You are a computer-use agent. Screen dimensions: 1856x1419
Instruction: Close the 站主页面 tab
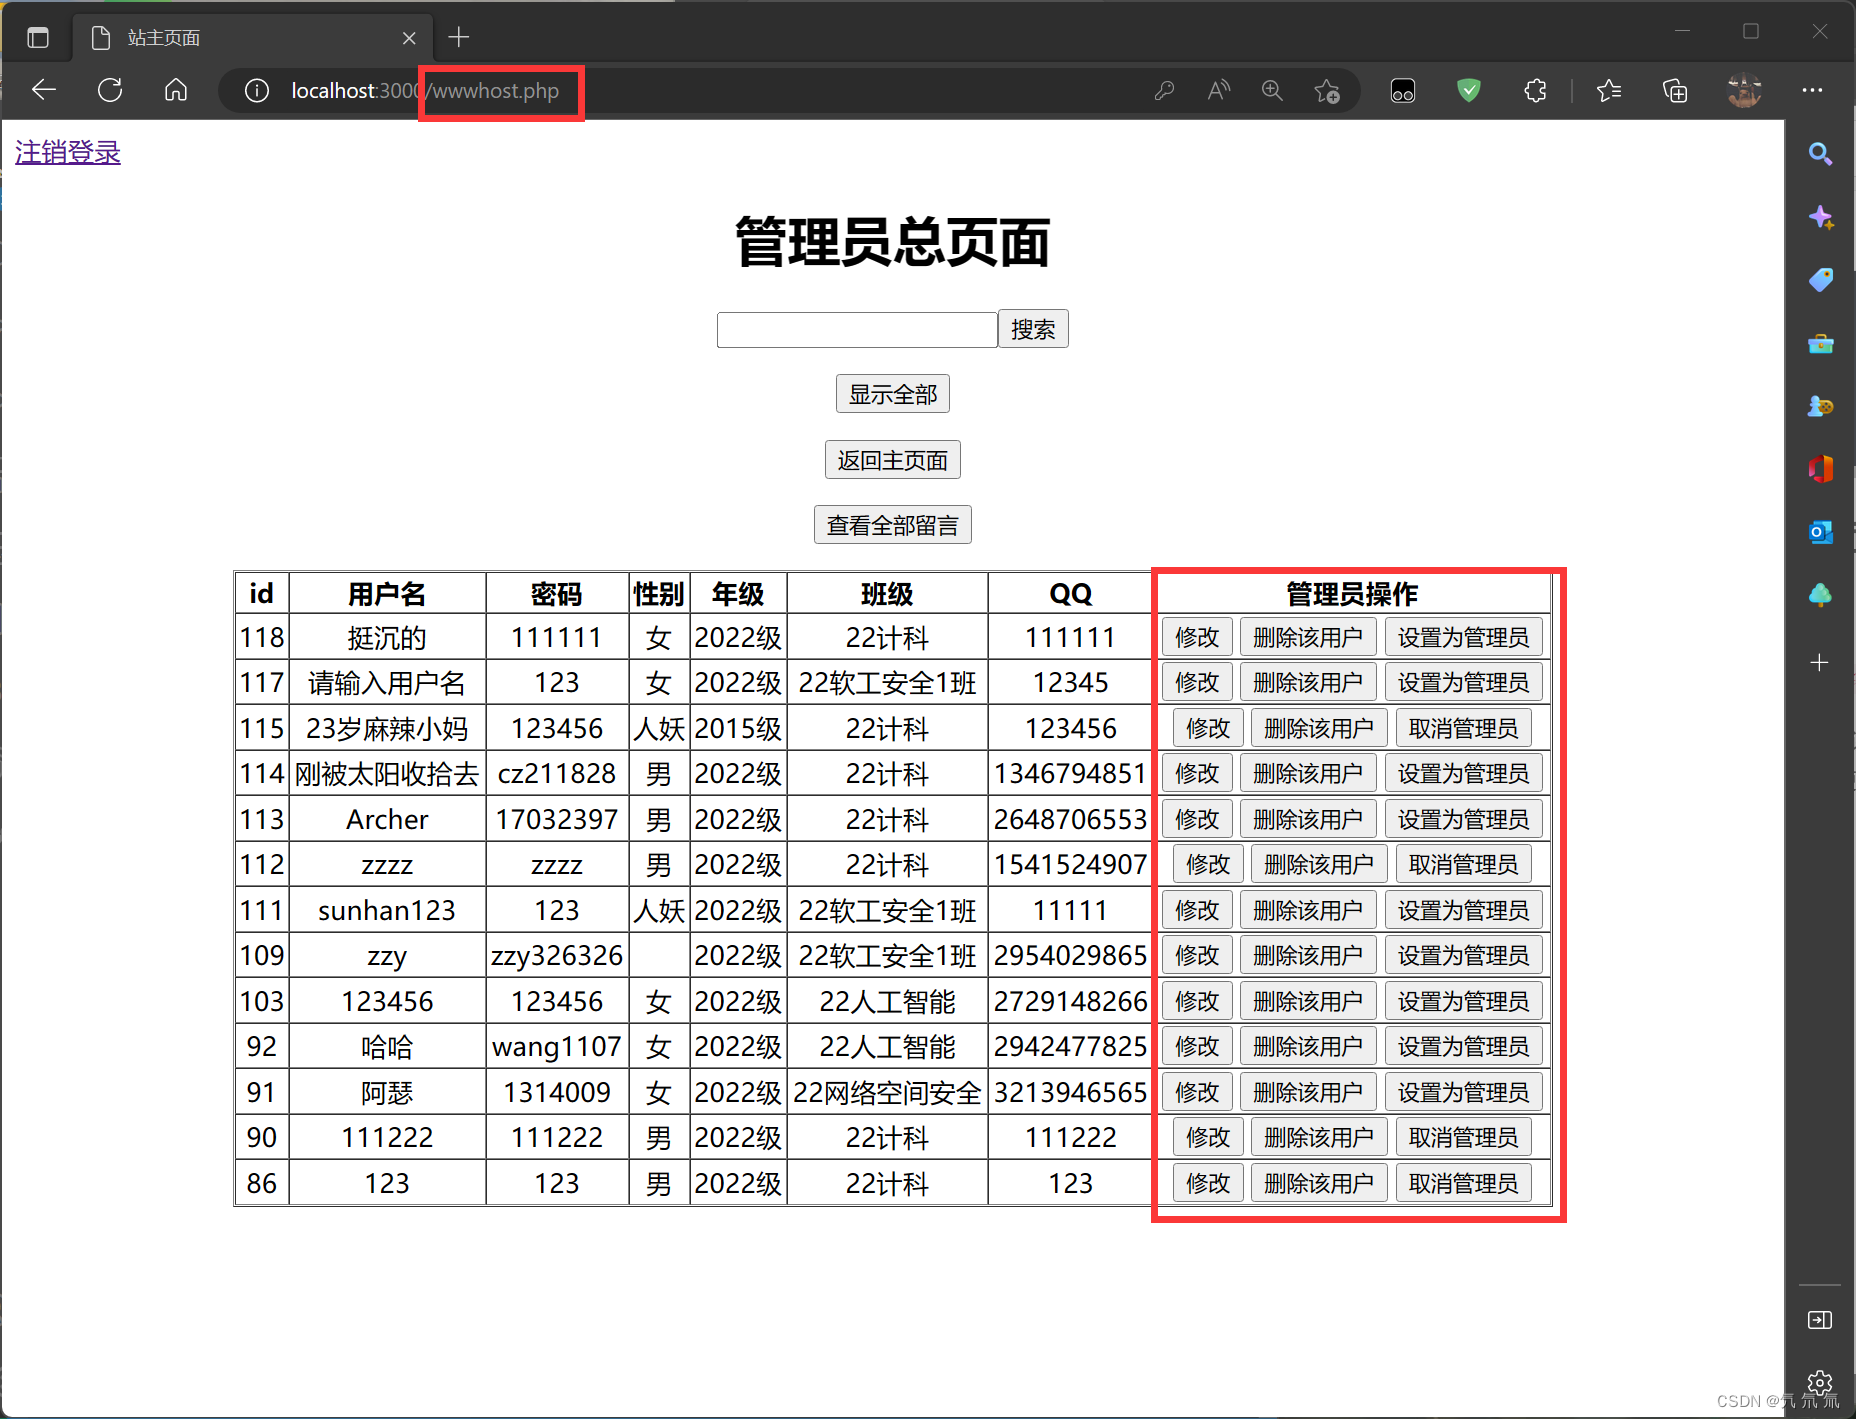(x=409, y=38)
